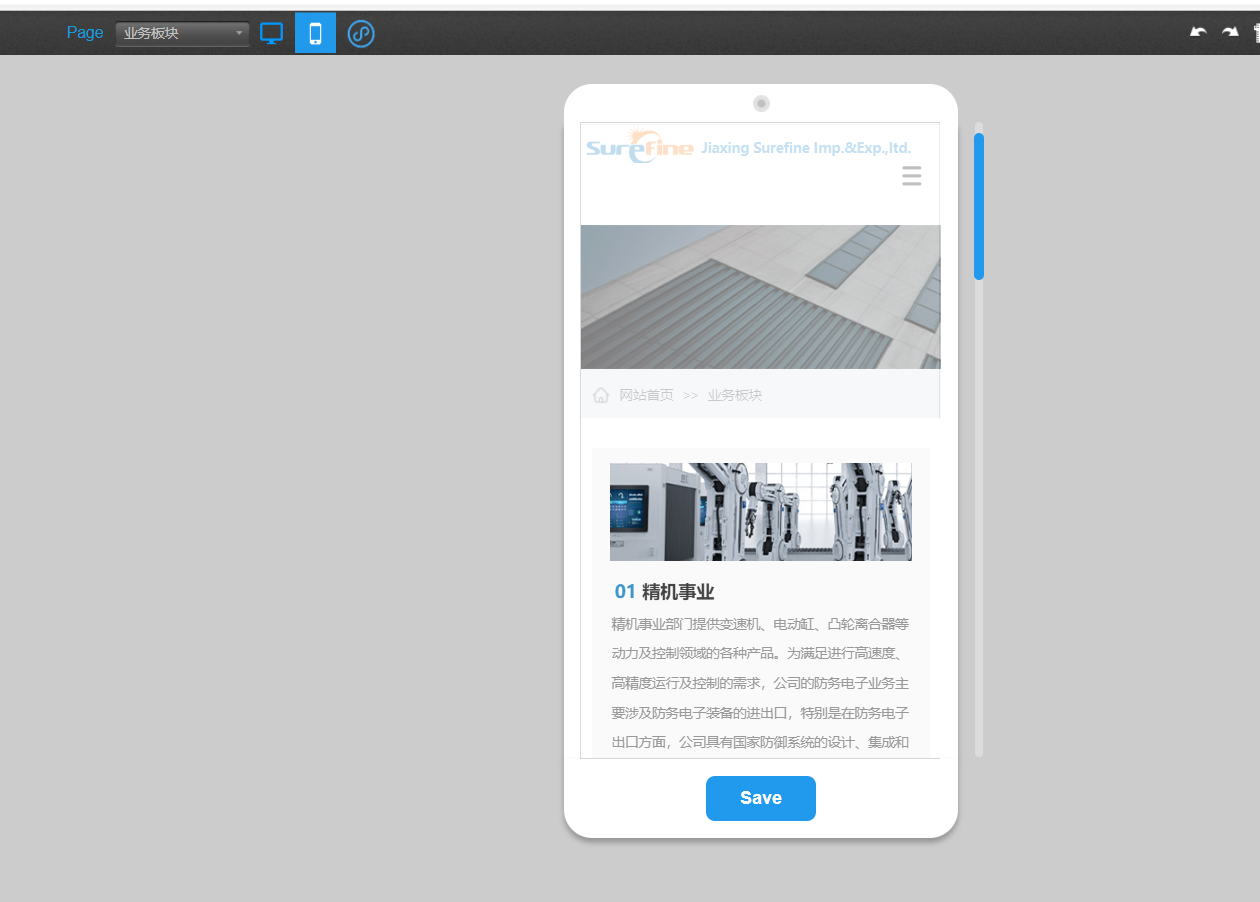Open the hamburger menu in mobile preview
Viewport: 1260px width, 902px height.
(911, 177)
